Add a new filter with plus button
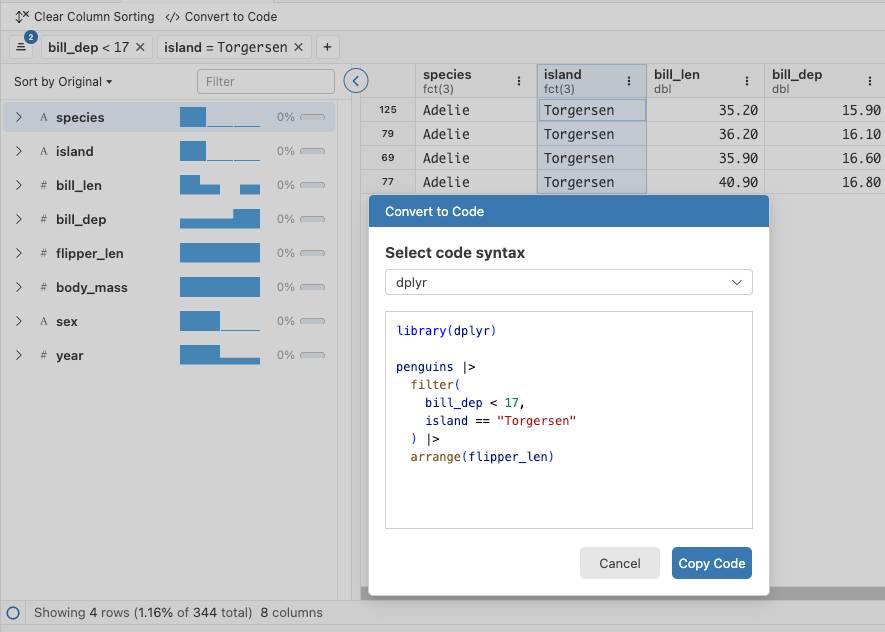The image size is (885, 632). click(x=327, y=47)
